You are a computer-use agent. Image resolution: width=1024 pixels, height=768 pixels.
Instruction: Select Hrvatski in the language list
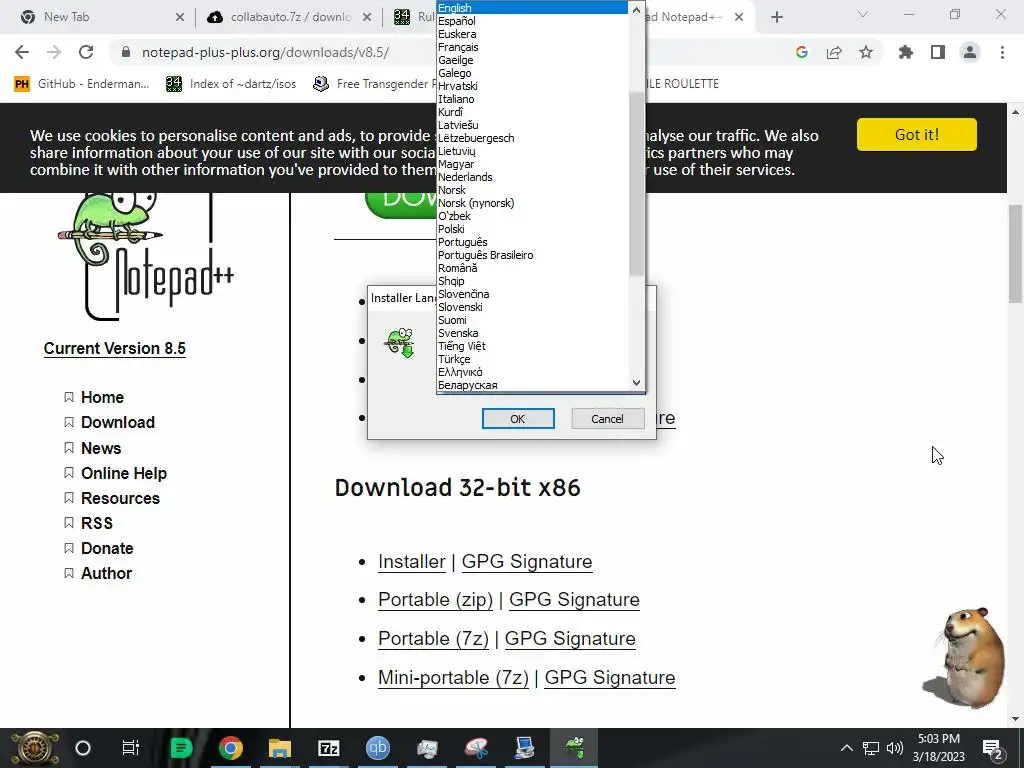click(532, 86)
